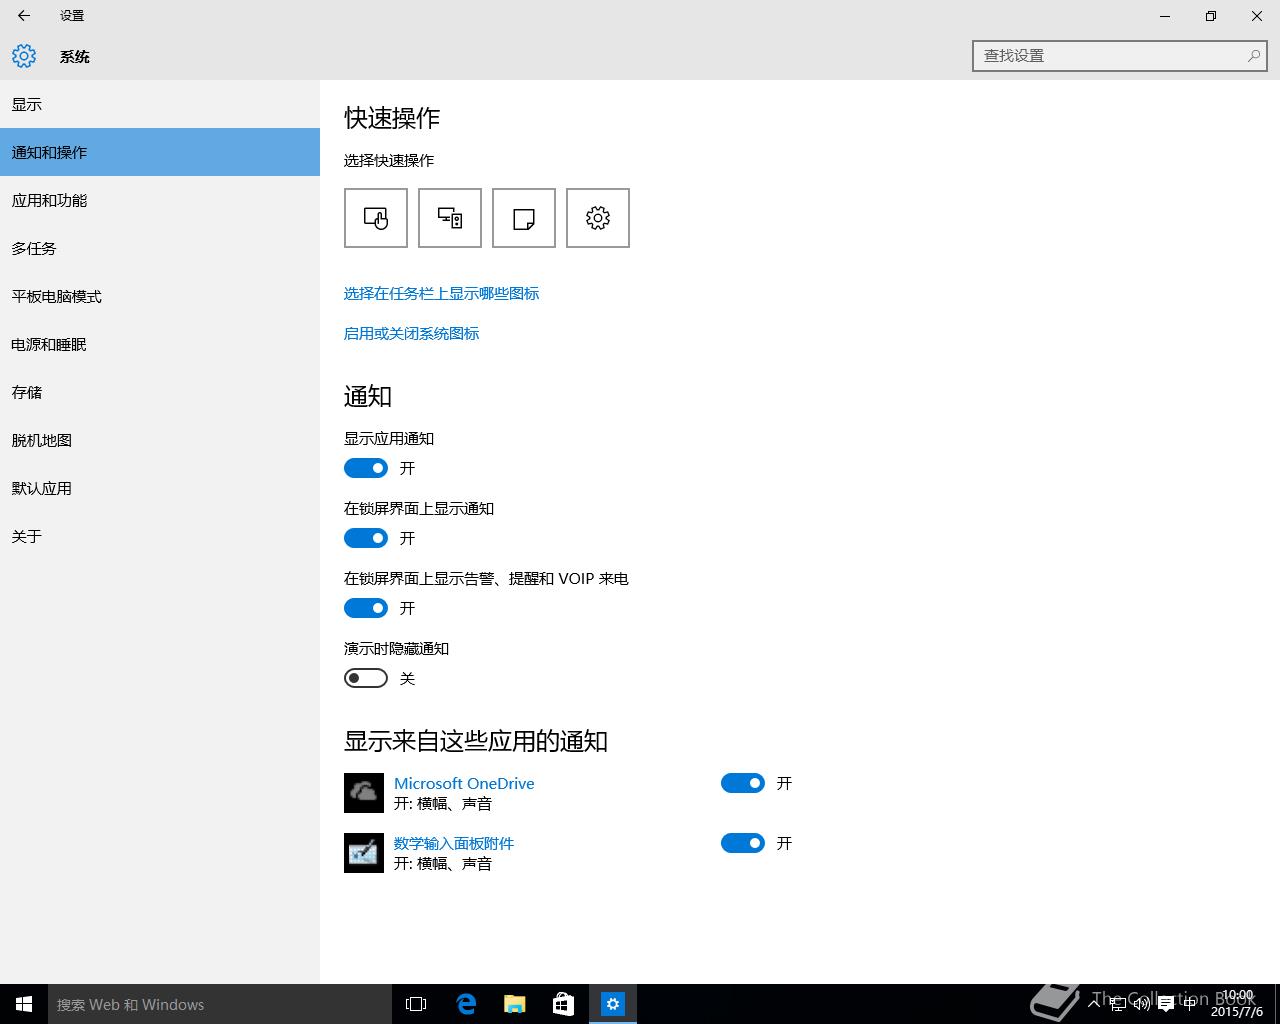Open Microsoft OneDrive notification settings link
Viewport: 1280px width, 1024px height.
pos(464,783)
